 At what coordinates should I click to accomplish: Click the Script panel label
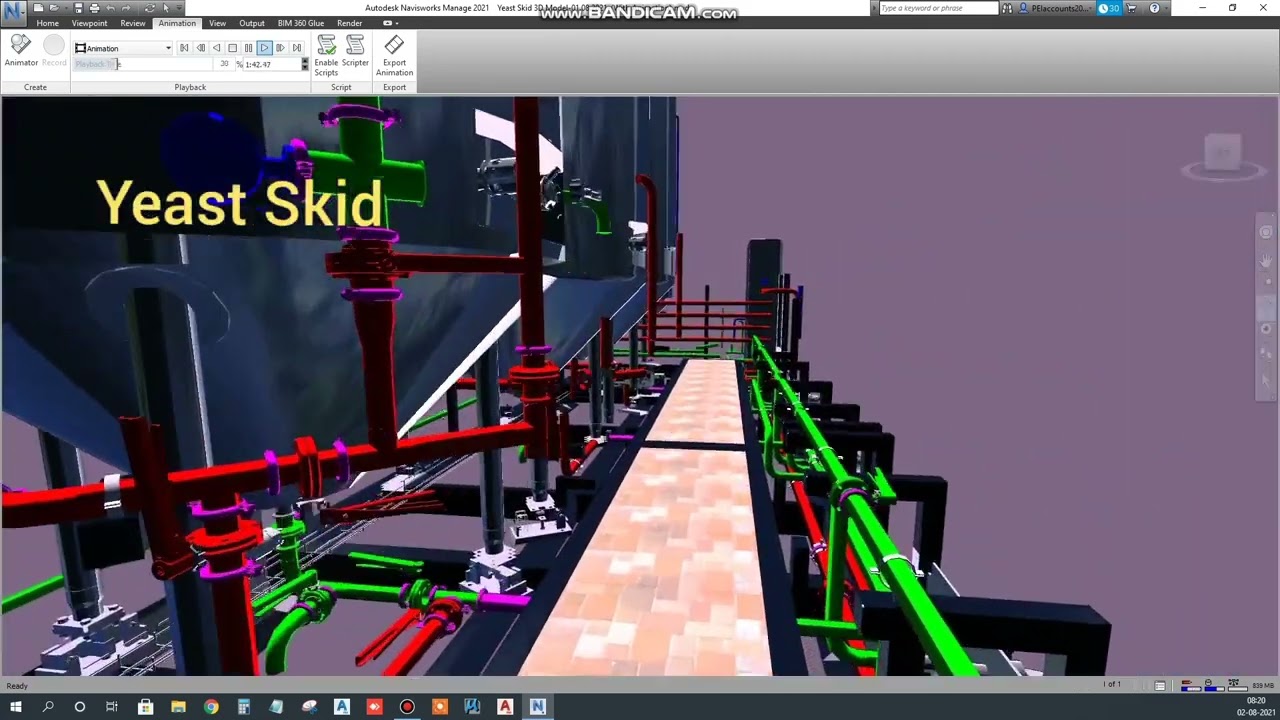point(341,87)
